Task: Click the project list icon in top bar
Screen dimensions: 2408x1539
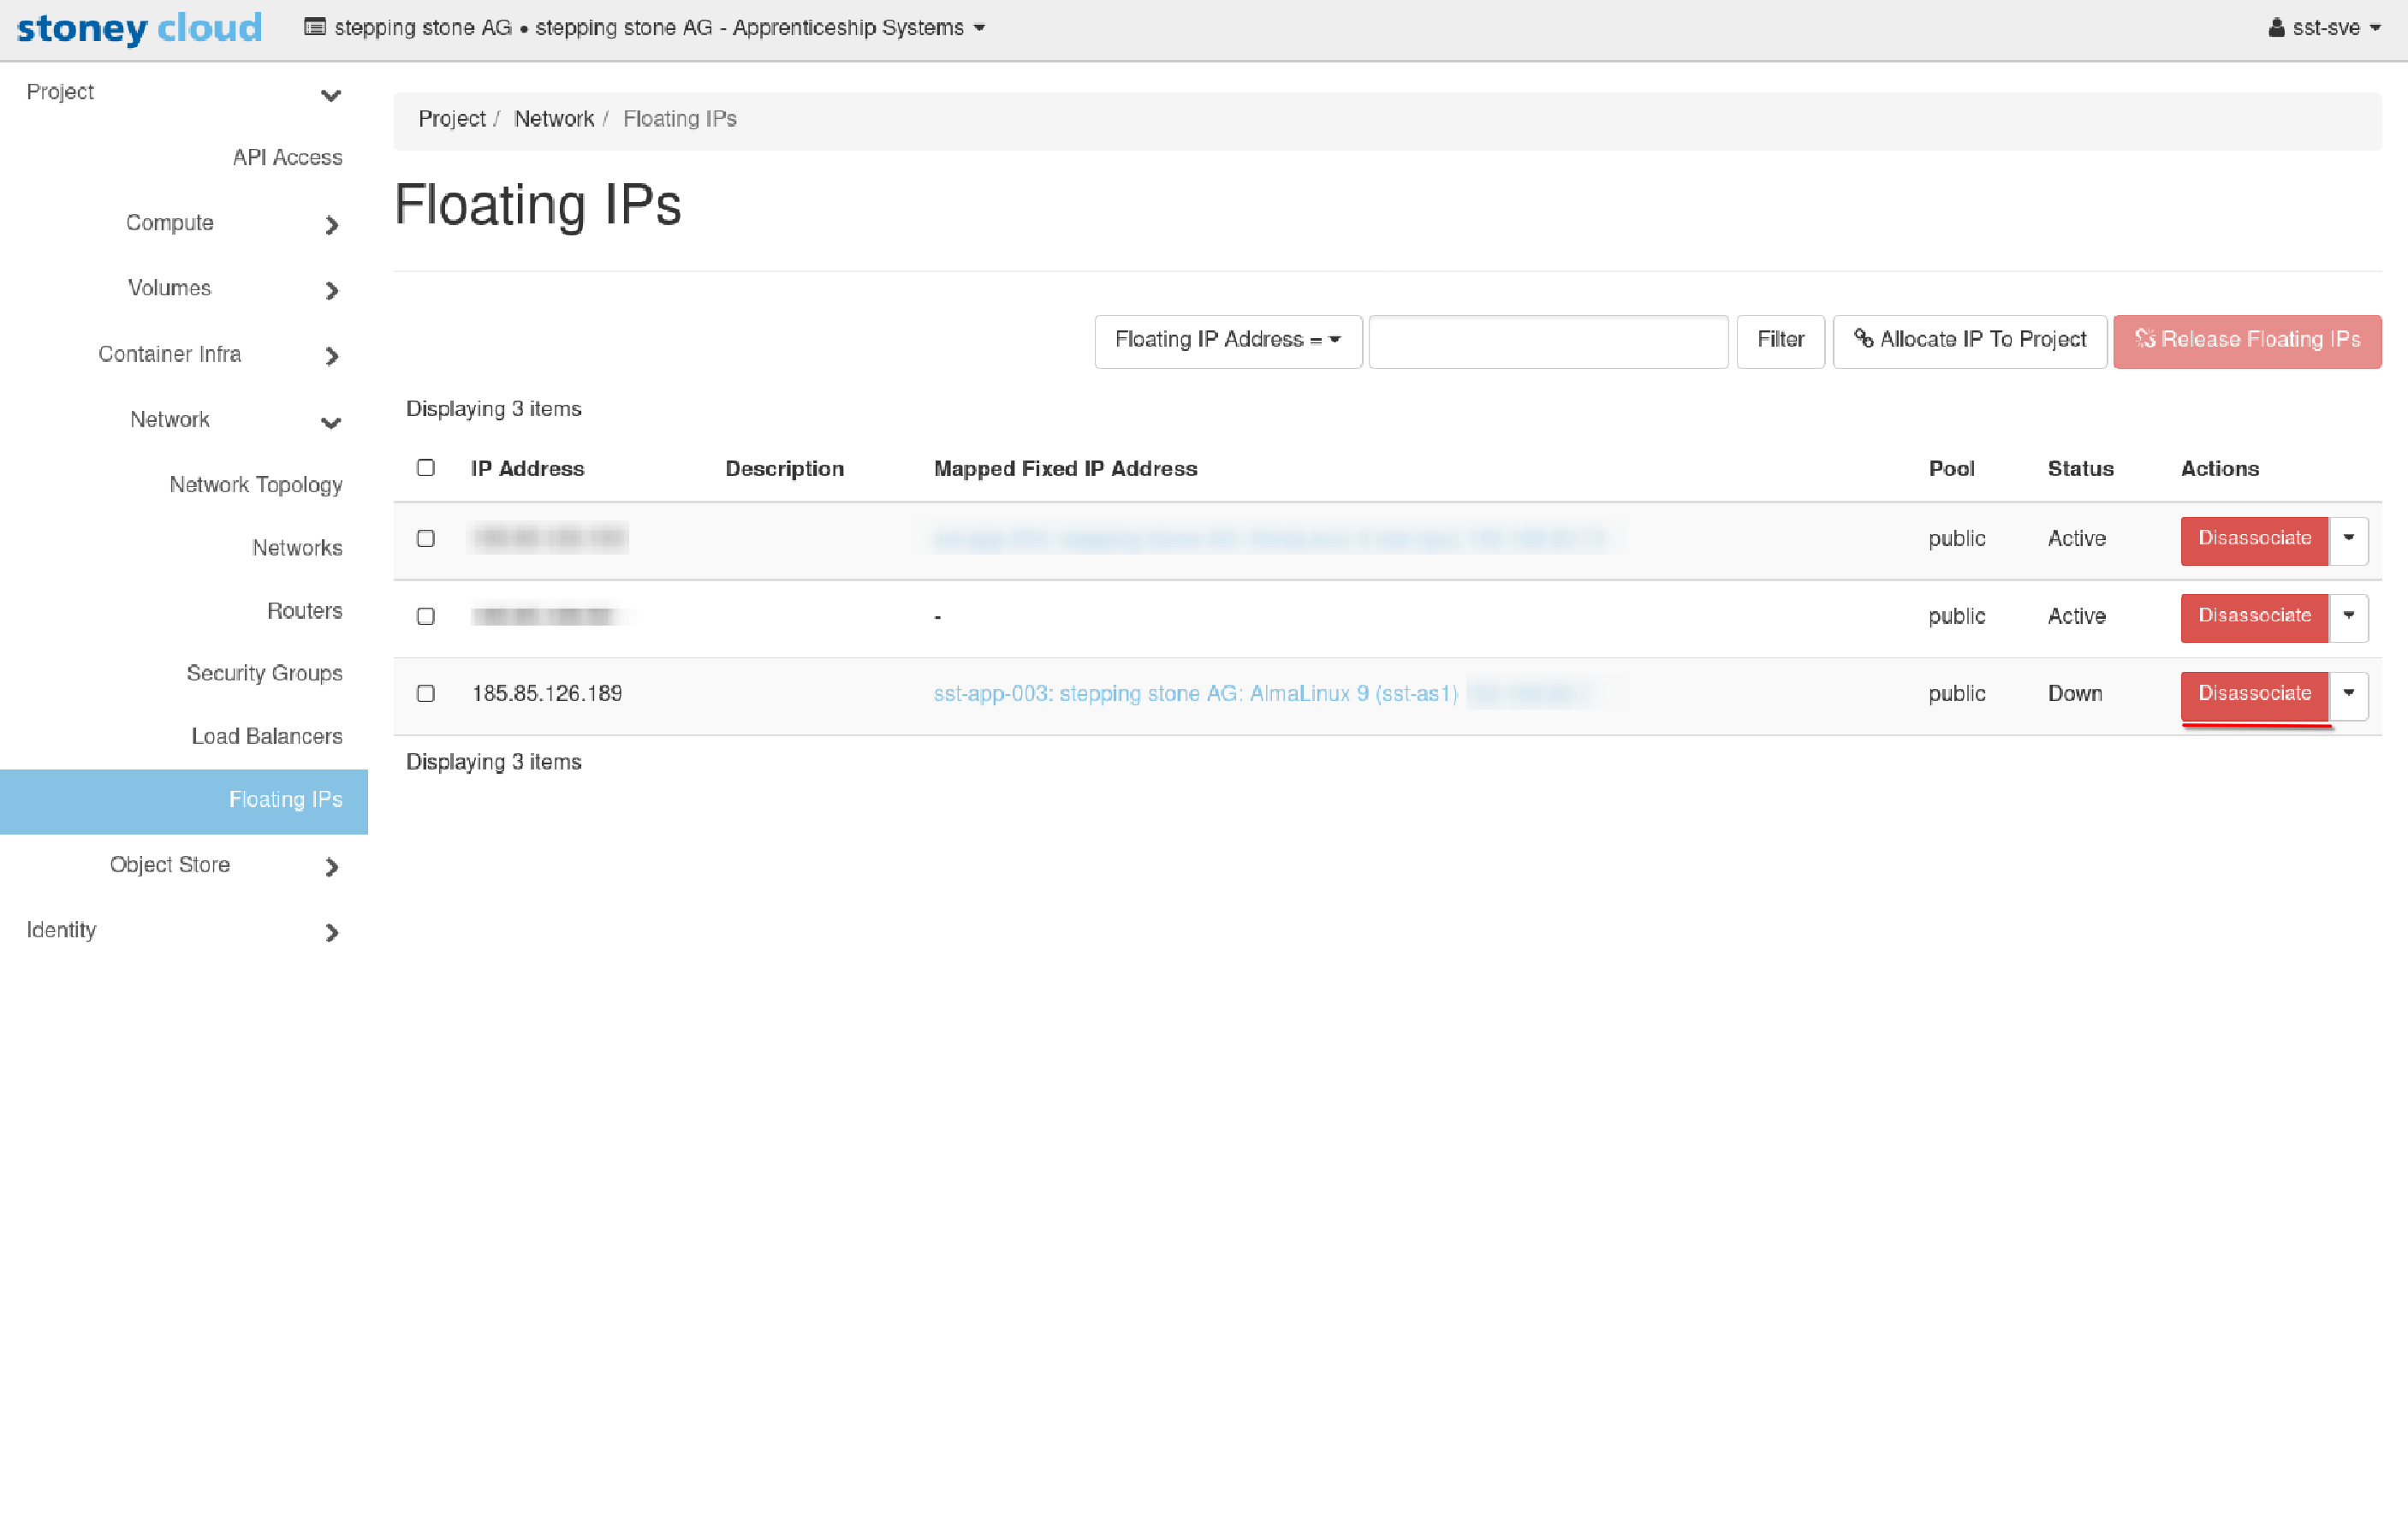Action: (314, 27)
